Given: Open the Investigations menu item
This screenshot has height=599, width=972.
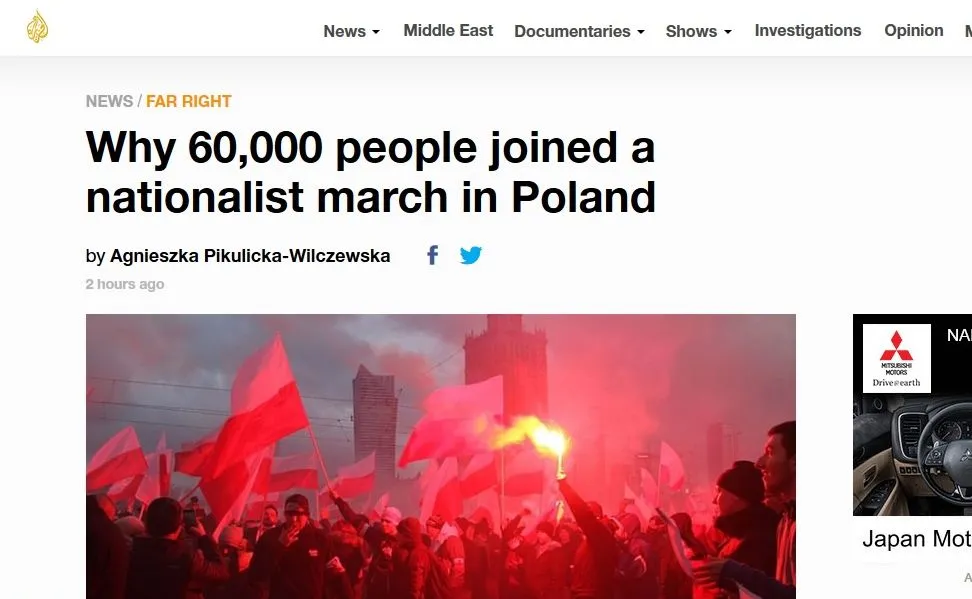Looking at the screenshot, I should pos(807,30).
